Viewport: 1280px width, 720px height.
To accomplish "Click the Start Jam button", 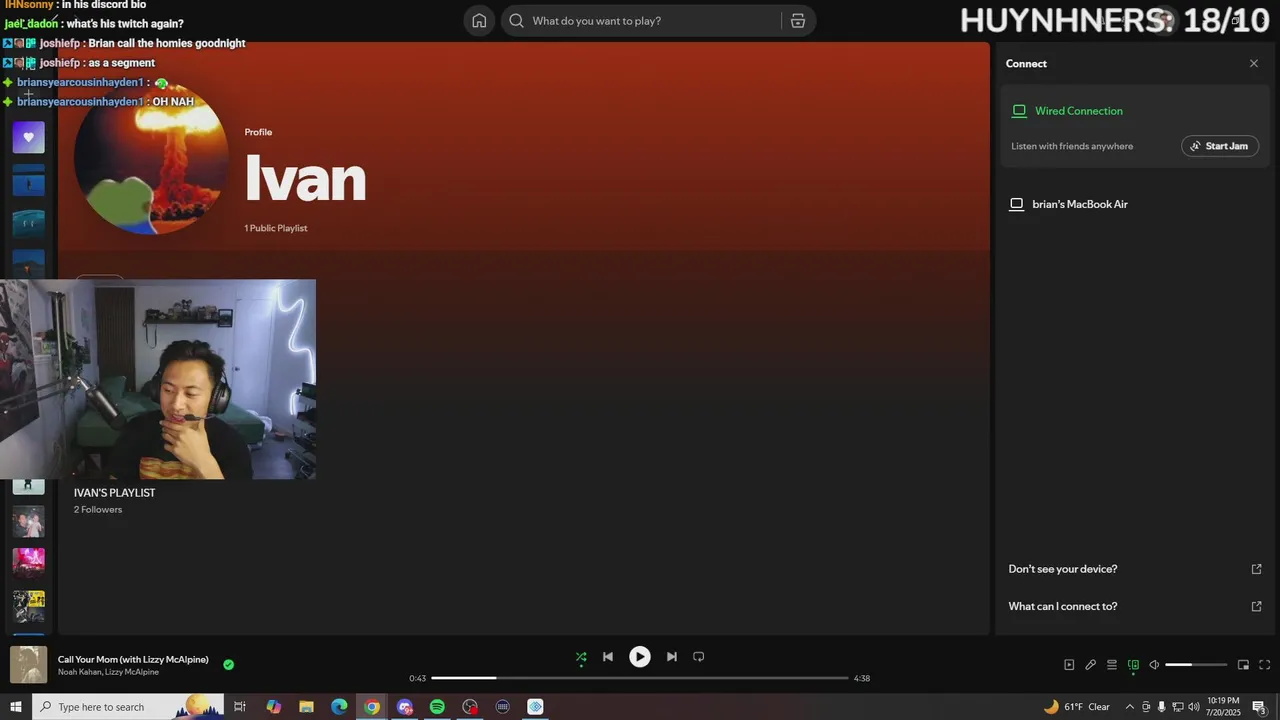I will pyautogui.click(x=1220, y=146).
